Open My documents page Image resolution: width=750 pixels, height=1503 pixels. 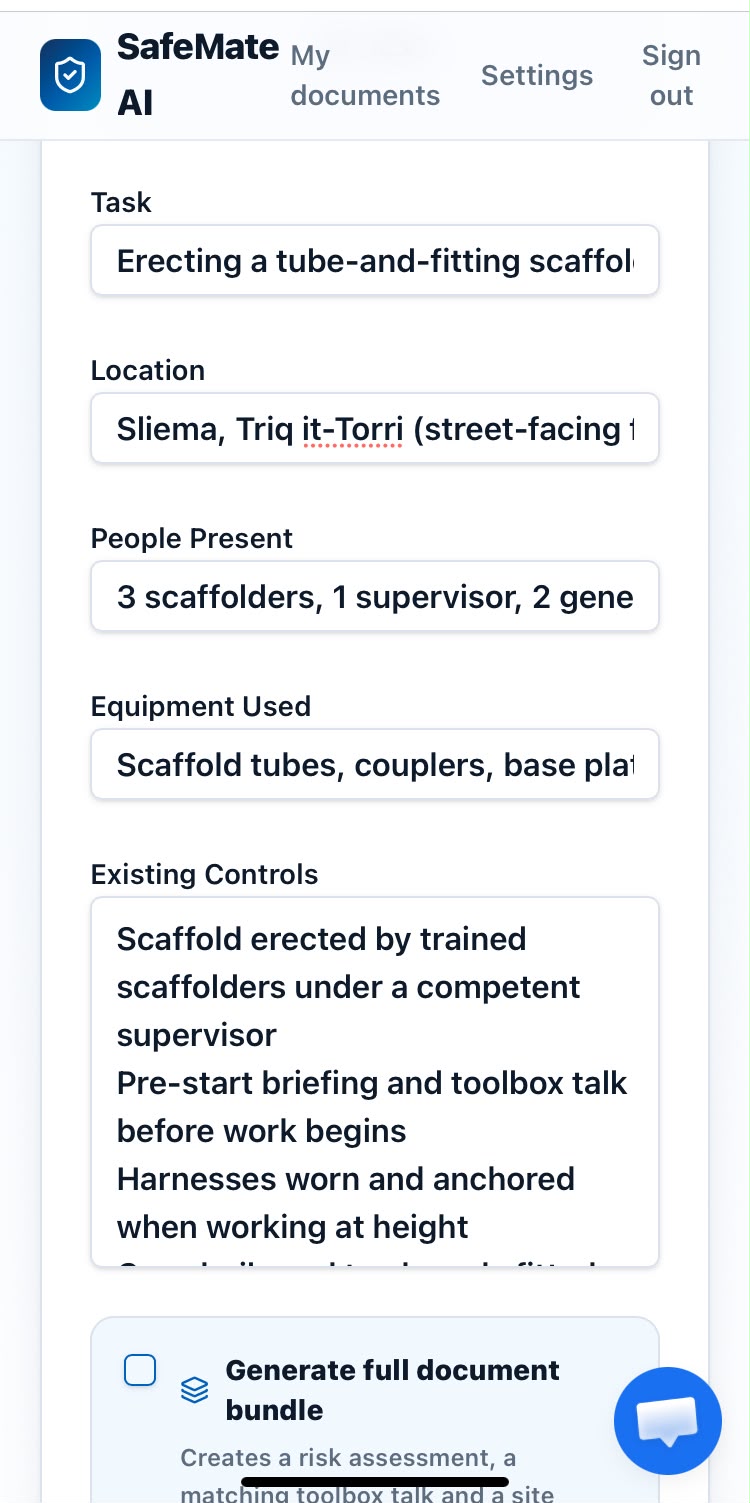tap(365, 76)
